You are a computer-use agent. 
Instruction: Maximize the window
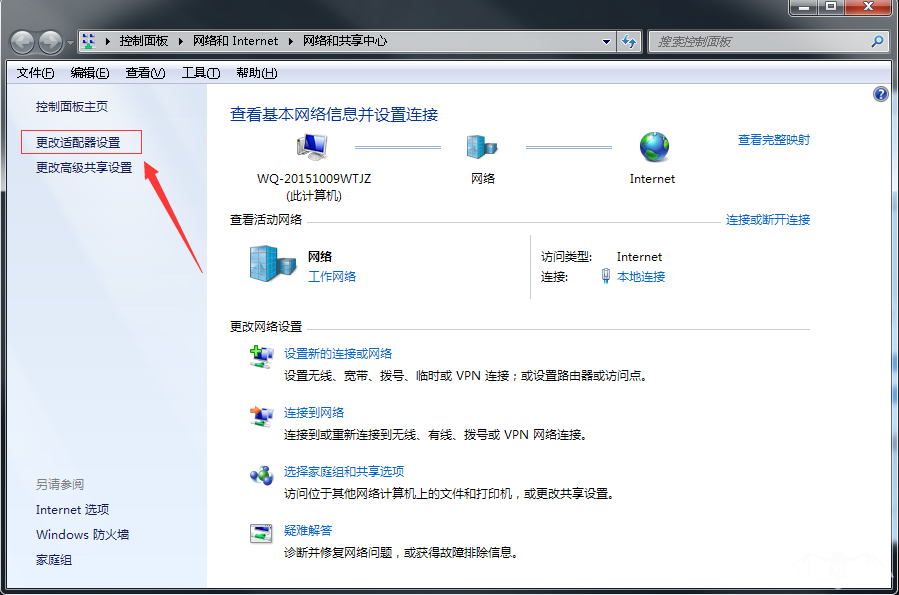pos(831,7)
